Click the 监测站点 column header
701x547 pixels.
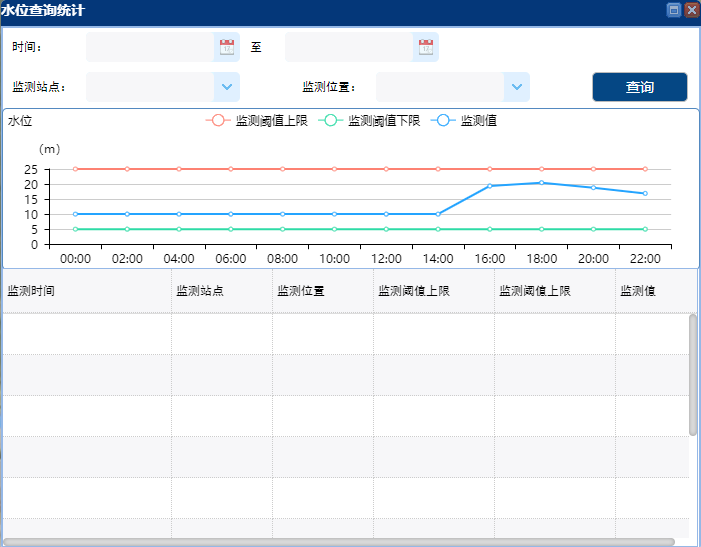point(222,291)
